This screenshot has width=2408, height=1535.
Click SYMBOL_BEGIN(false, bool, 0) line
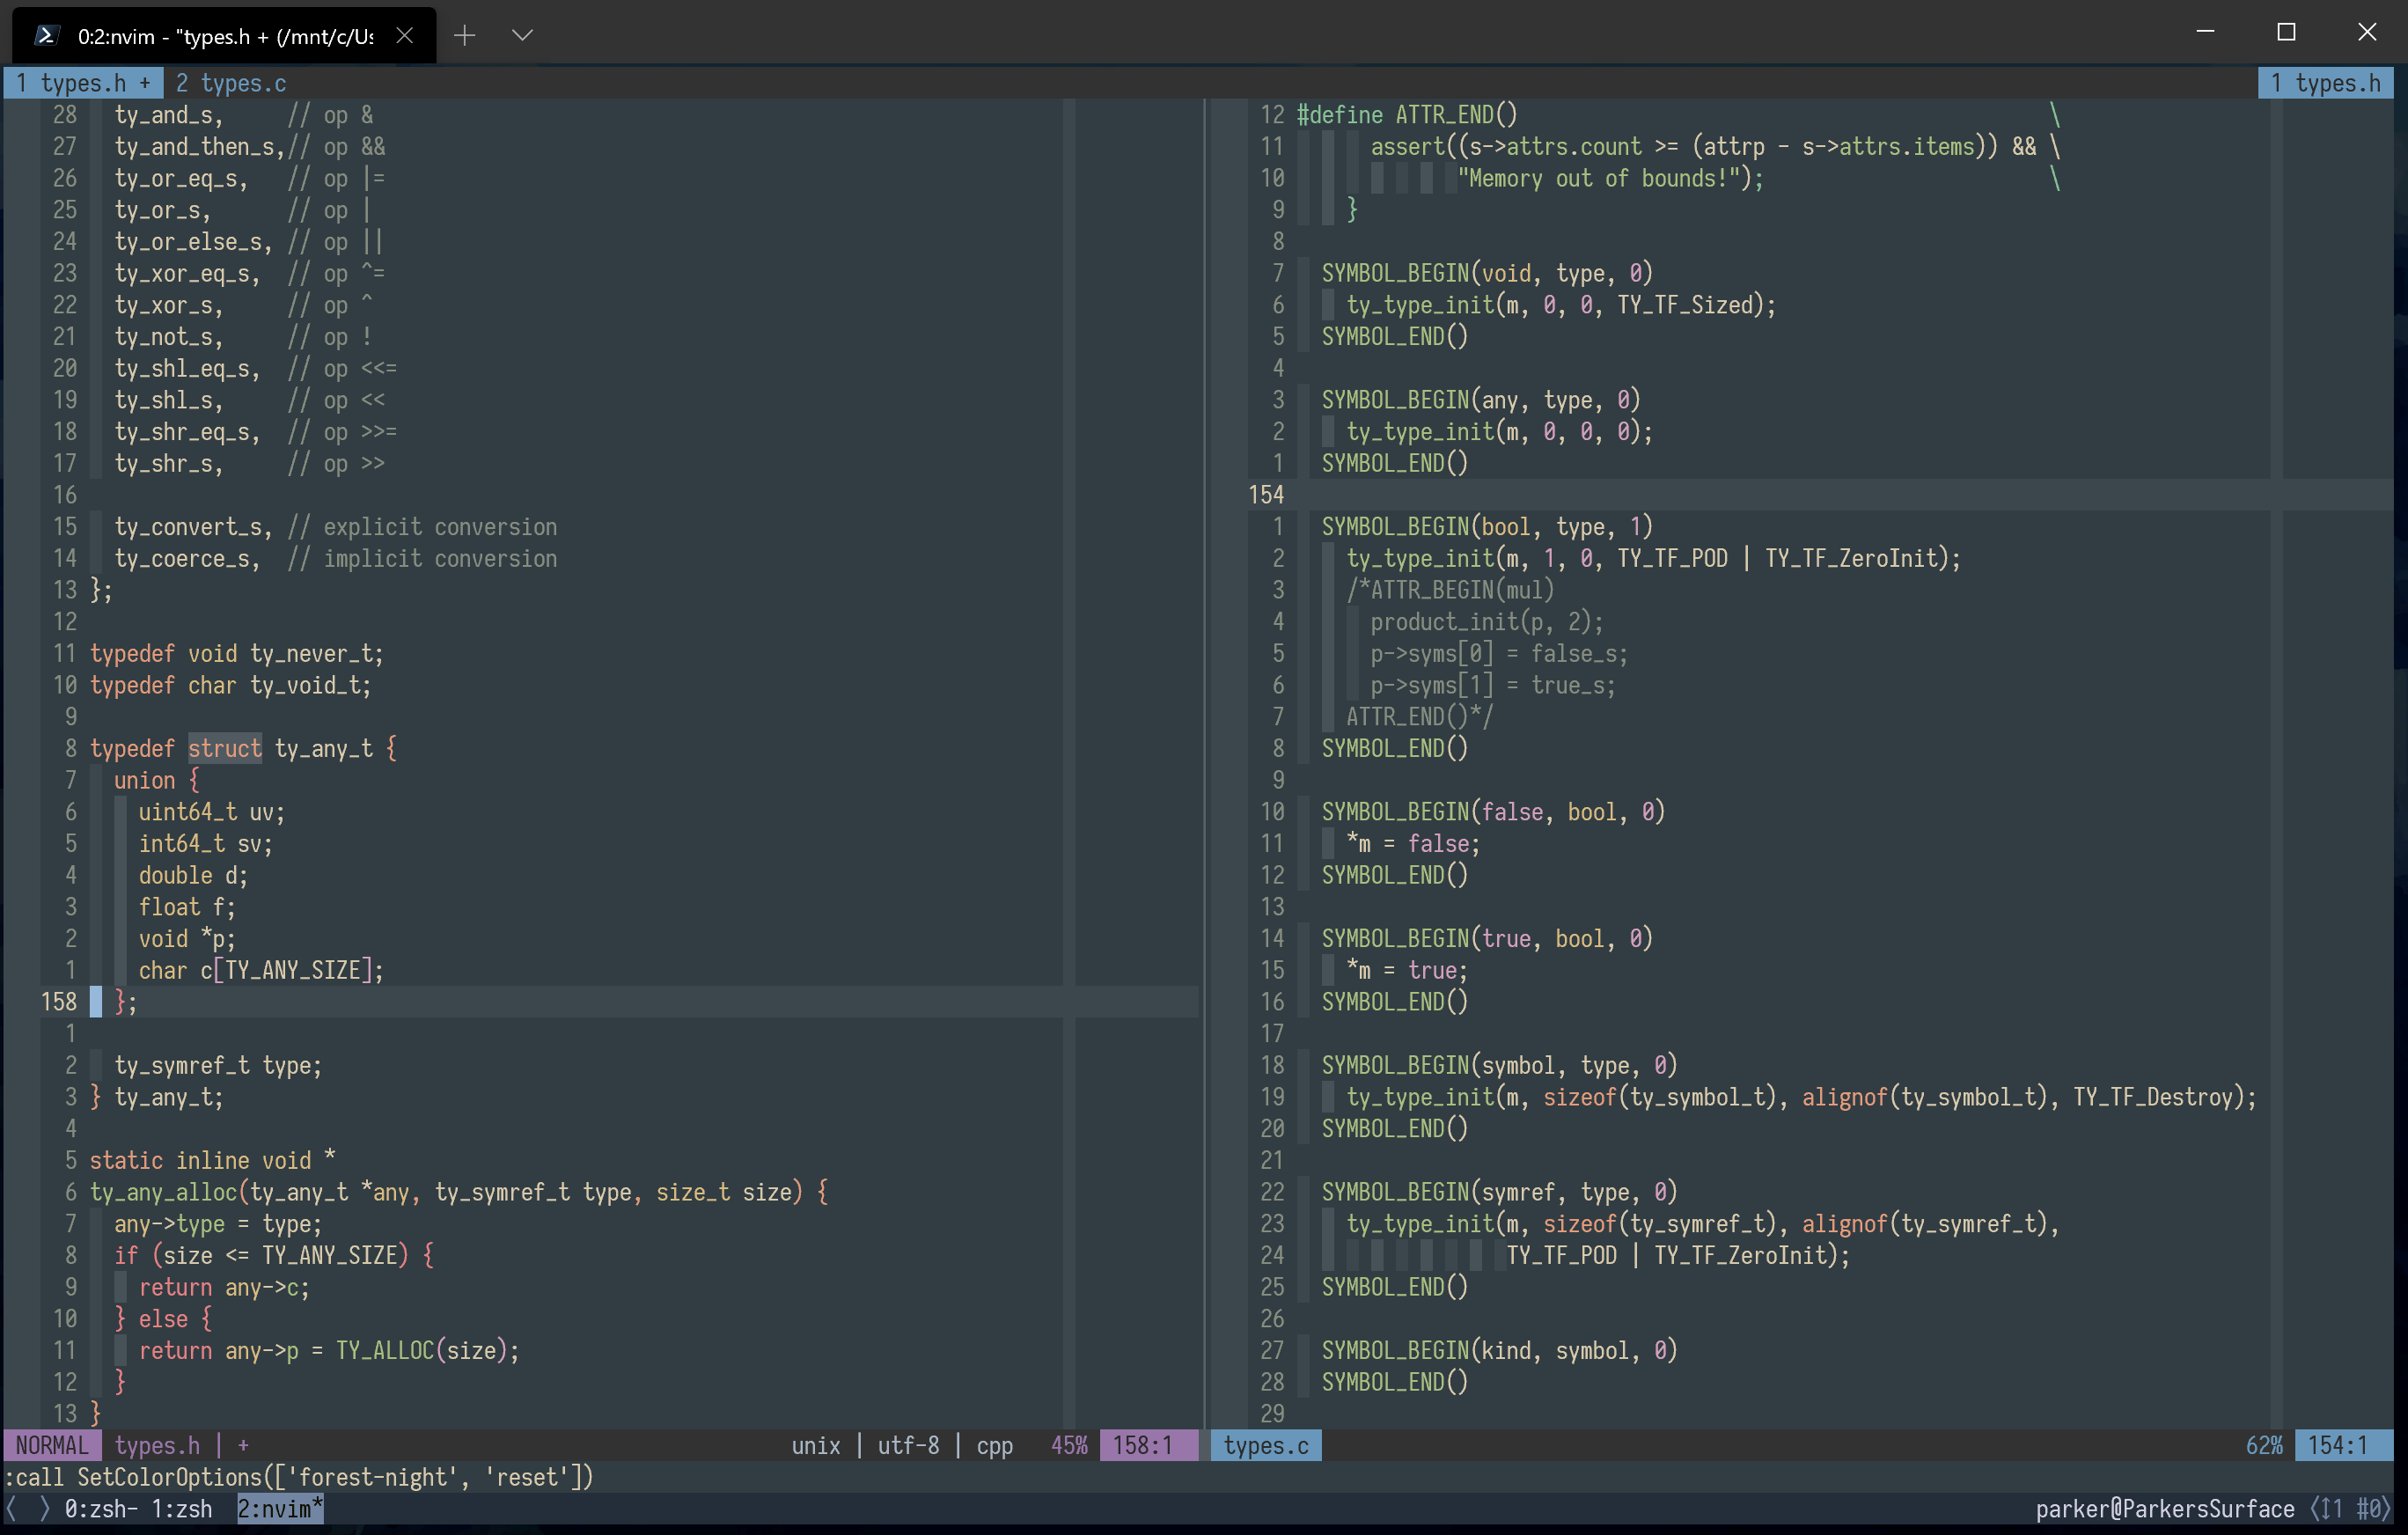[x=1493, y=811]
